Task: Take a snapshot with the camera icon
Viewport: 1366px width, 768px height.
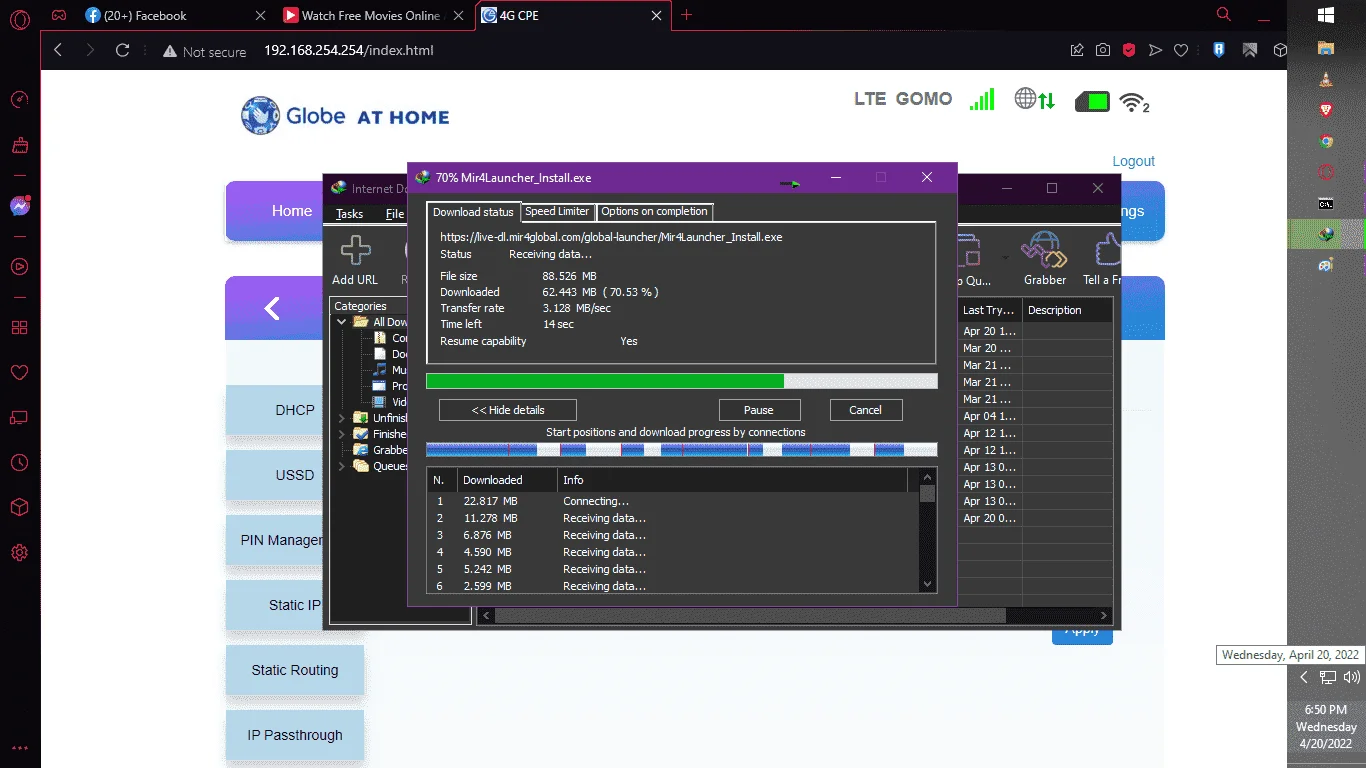Action: pos(1102,50)
